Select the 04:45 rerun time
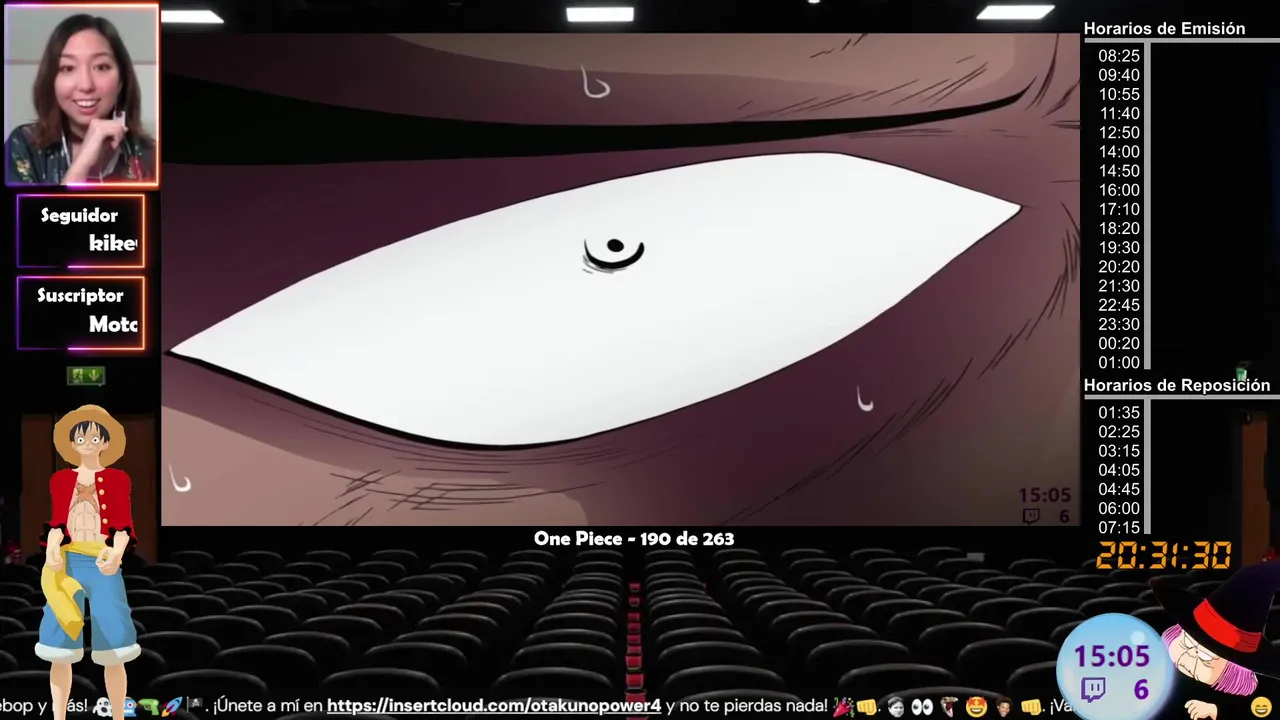This screenshot has width=1280, height=720. point(1119,489)
